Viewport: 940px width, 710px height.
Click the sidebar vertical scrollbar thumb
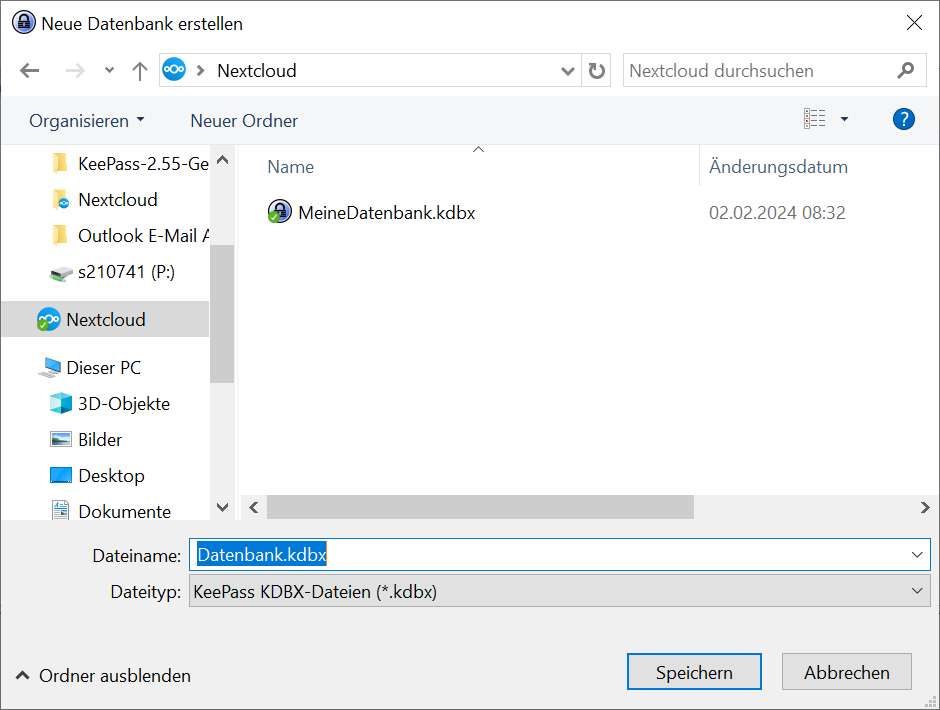click(x=222, y=313)
